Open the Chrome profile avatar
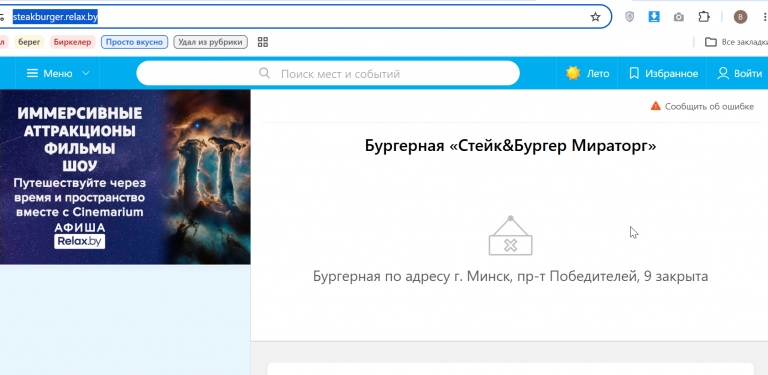The image size is (768, 375). pos(740,17)
